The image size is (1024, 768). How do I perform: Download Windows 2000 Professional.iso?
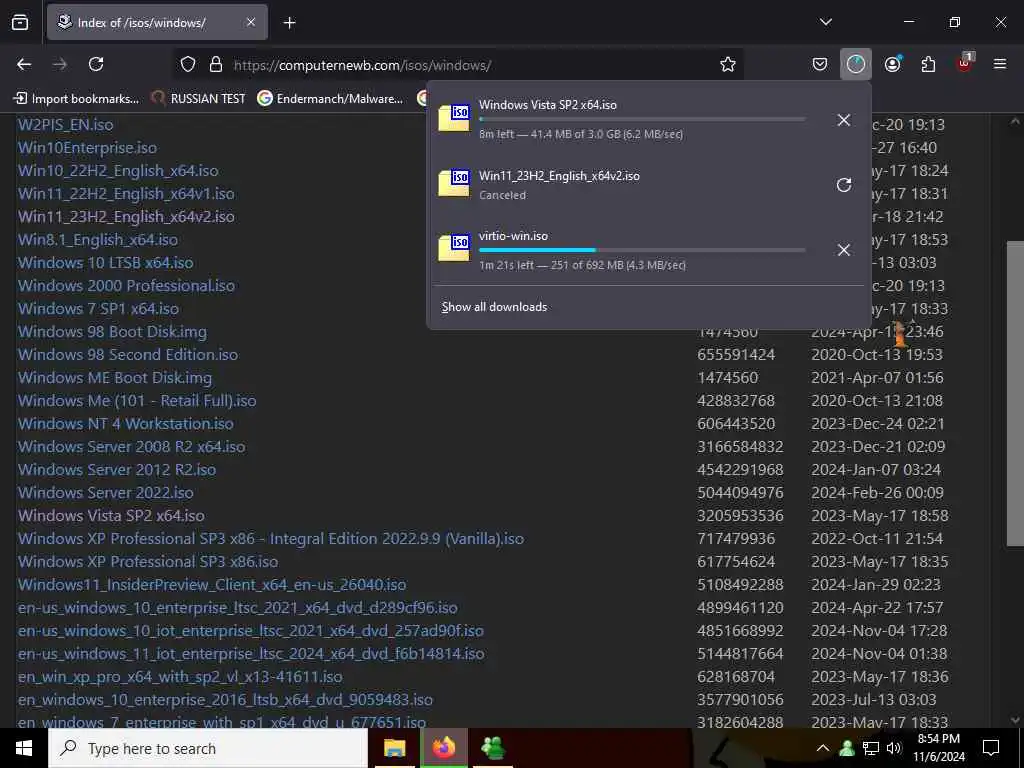[x=126, y=285]
